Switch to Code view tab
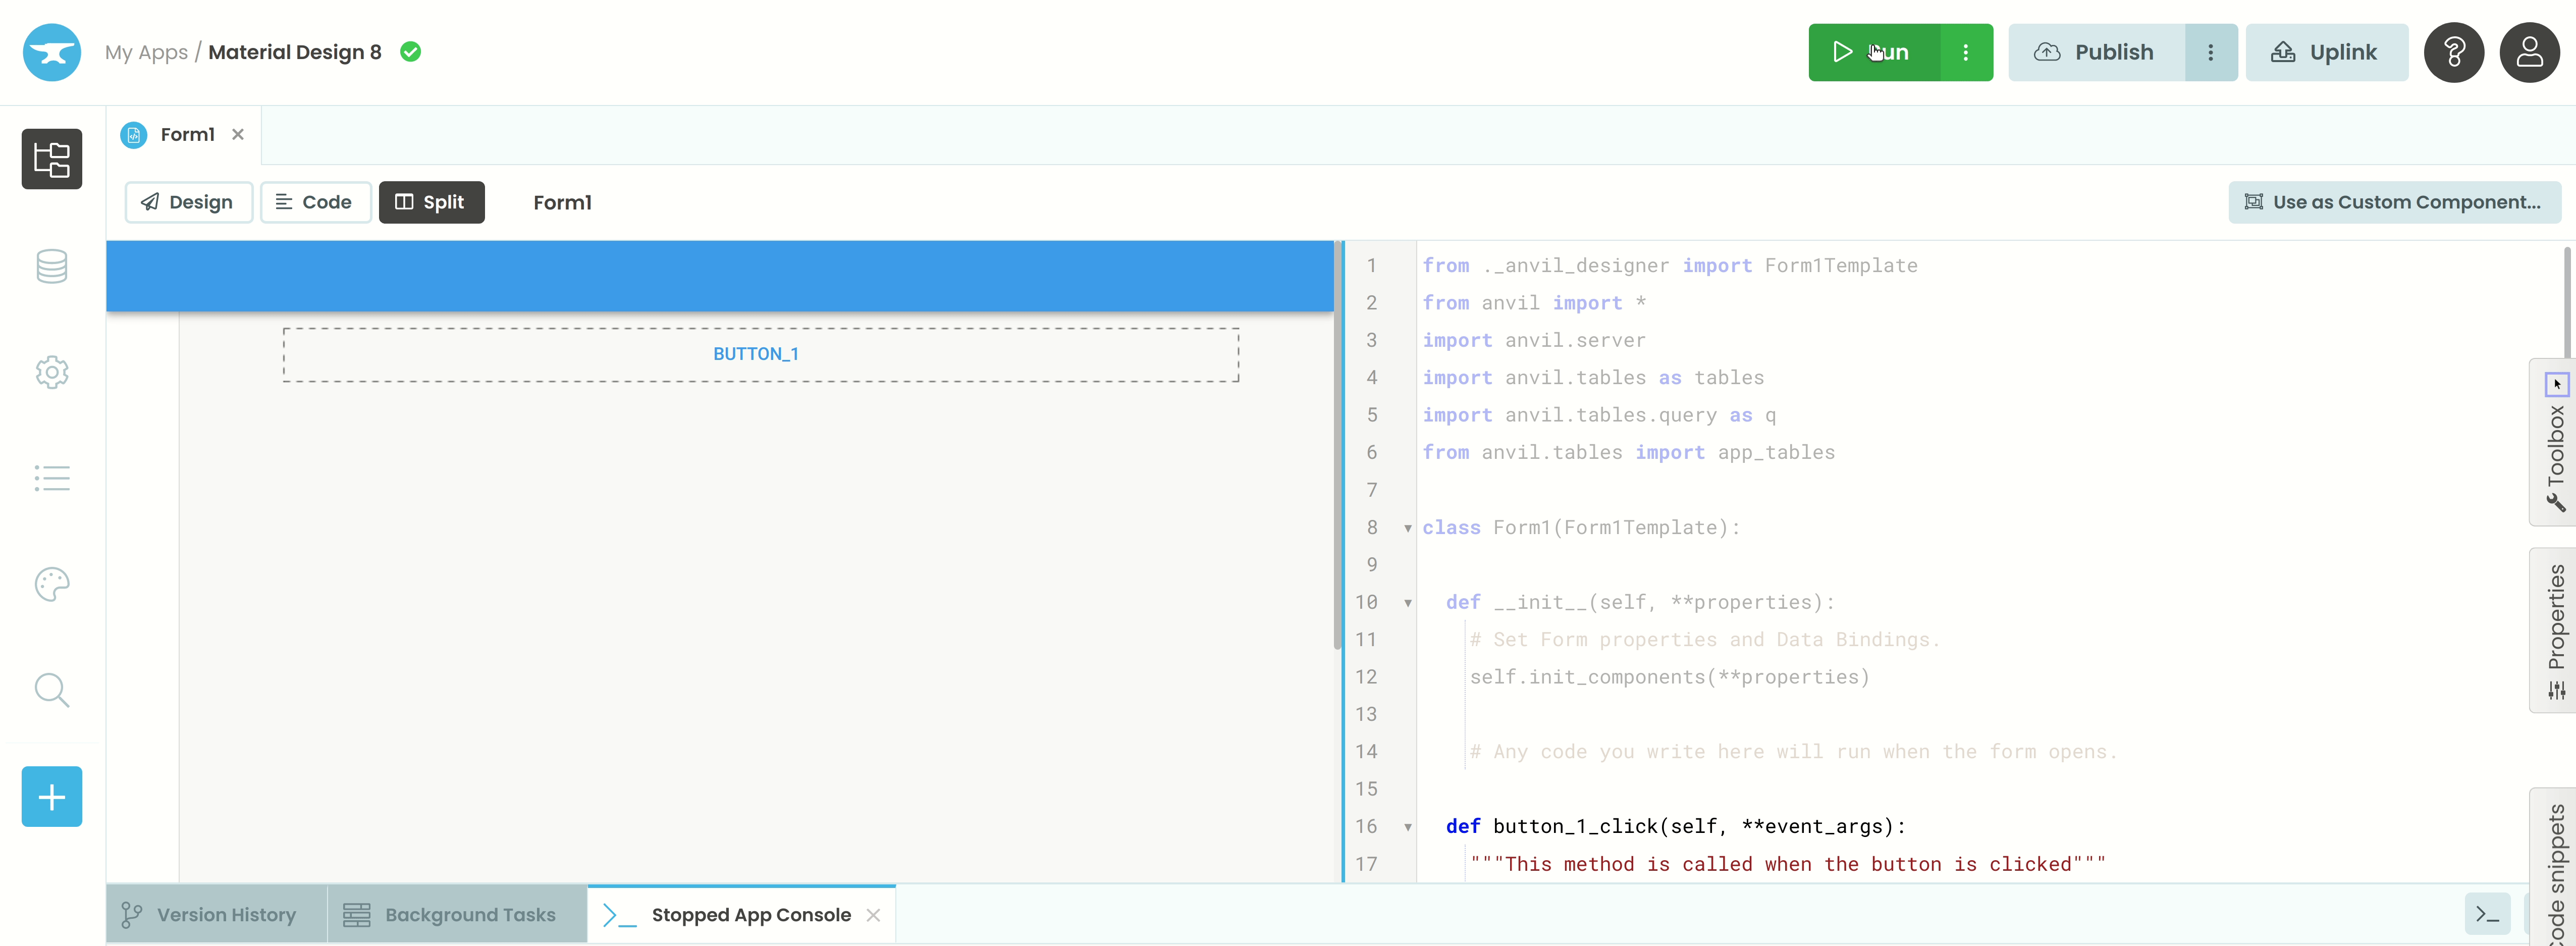2576x946 pixels. [x=312, y=200]
